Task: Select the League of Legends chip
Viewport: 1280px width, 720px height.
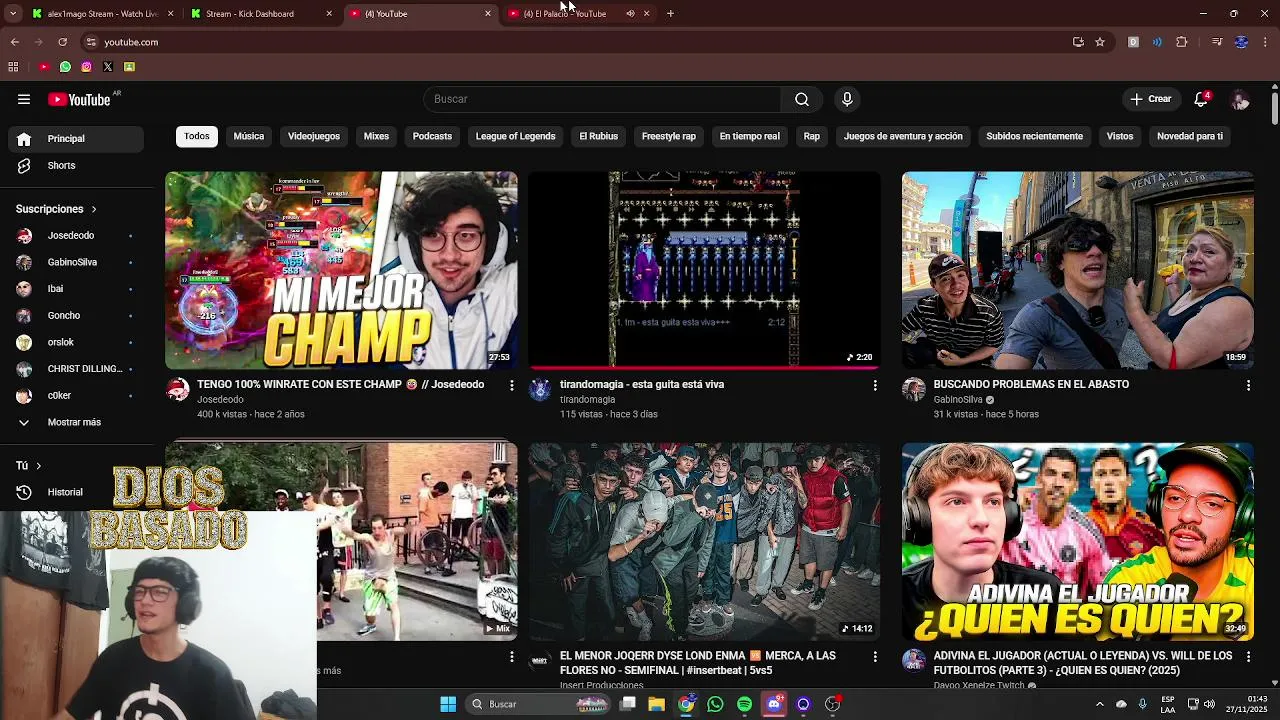Action: 515,136
